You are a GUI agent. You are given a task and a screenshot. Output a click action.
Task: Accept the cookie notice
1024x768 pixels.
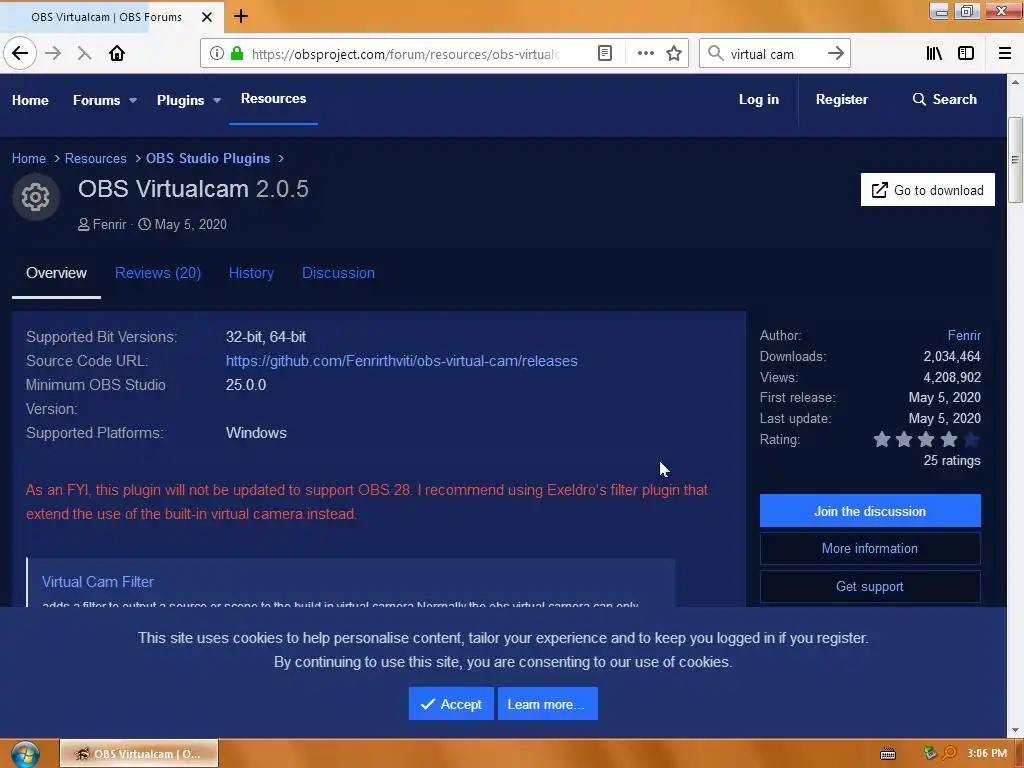click(x=451, y=704)
